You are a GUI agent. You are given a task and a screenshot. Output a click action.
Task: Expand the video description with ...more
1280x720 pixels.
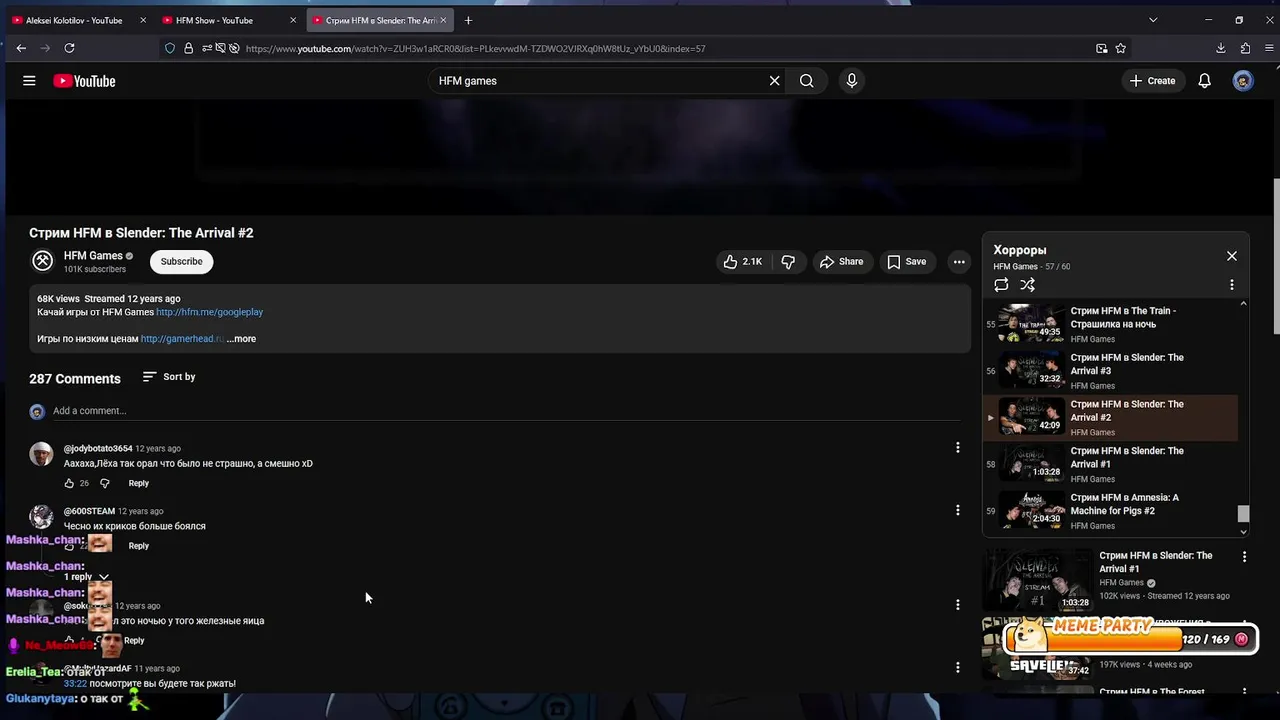click(x=241, y=339)
